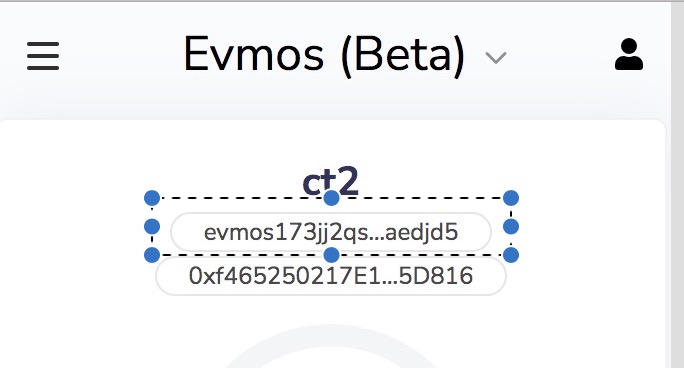684x368 pixels.
Task: Grab the top-center selection handle over ct2
Action: (x=332, y=198)
